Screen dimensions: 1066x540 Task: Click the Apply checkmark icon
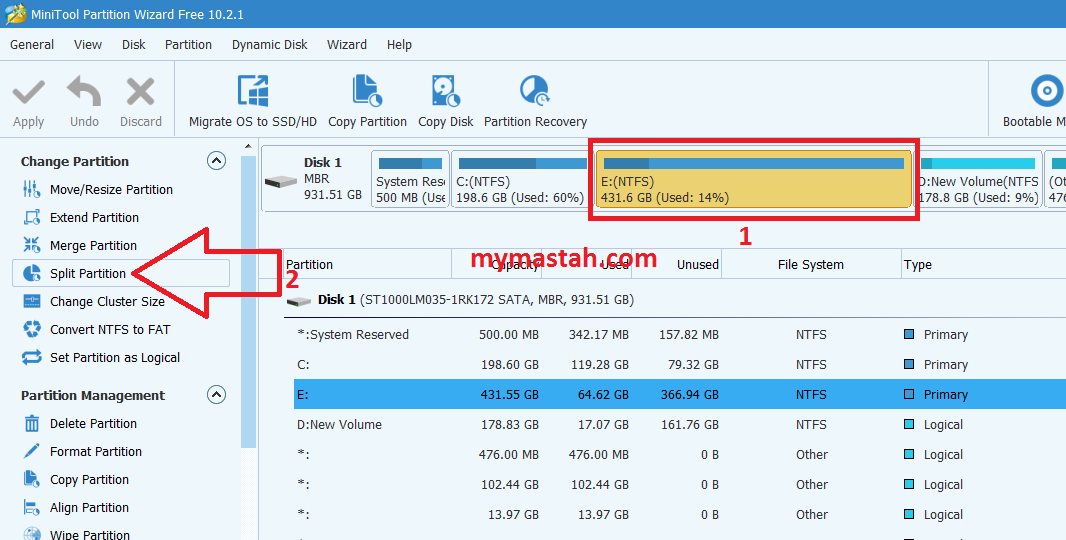click(x=29, y=92)
